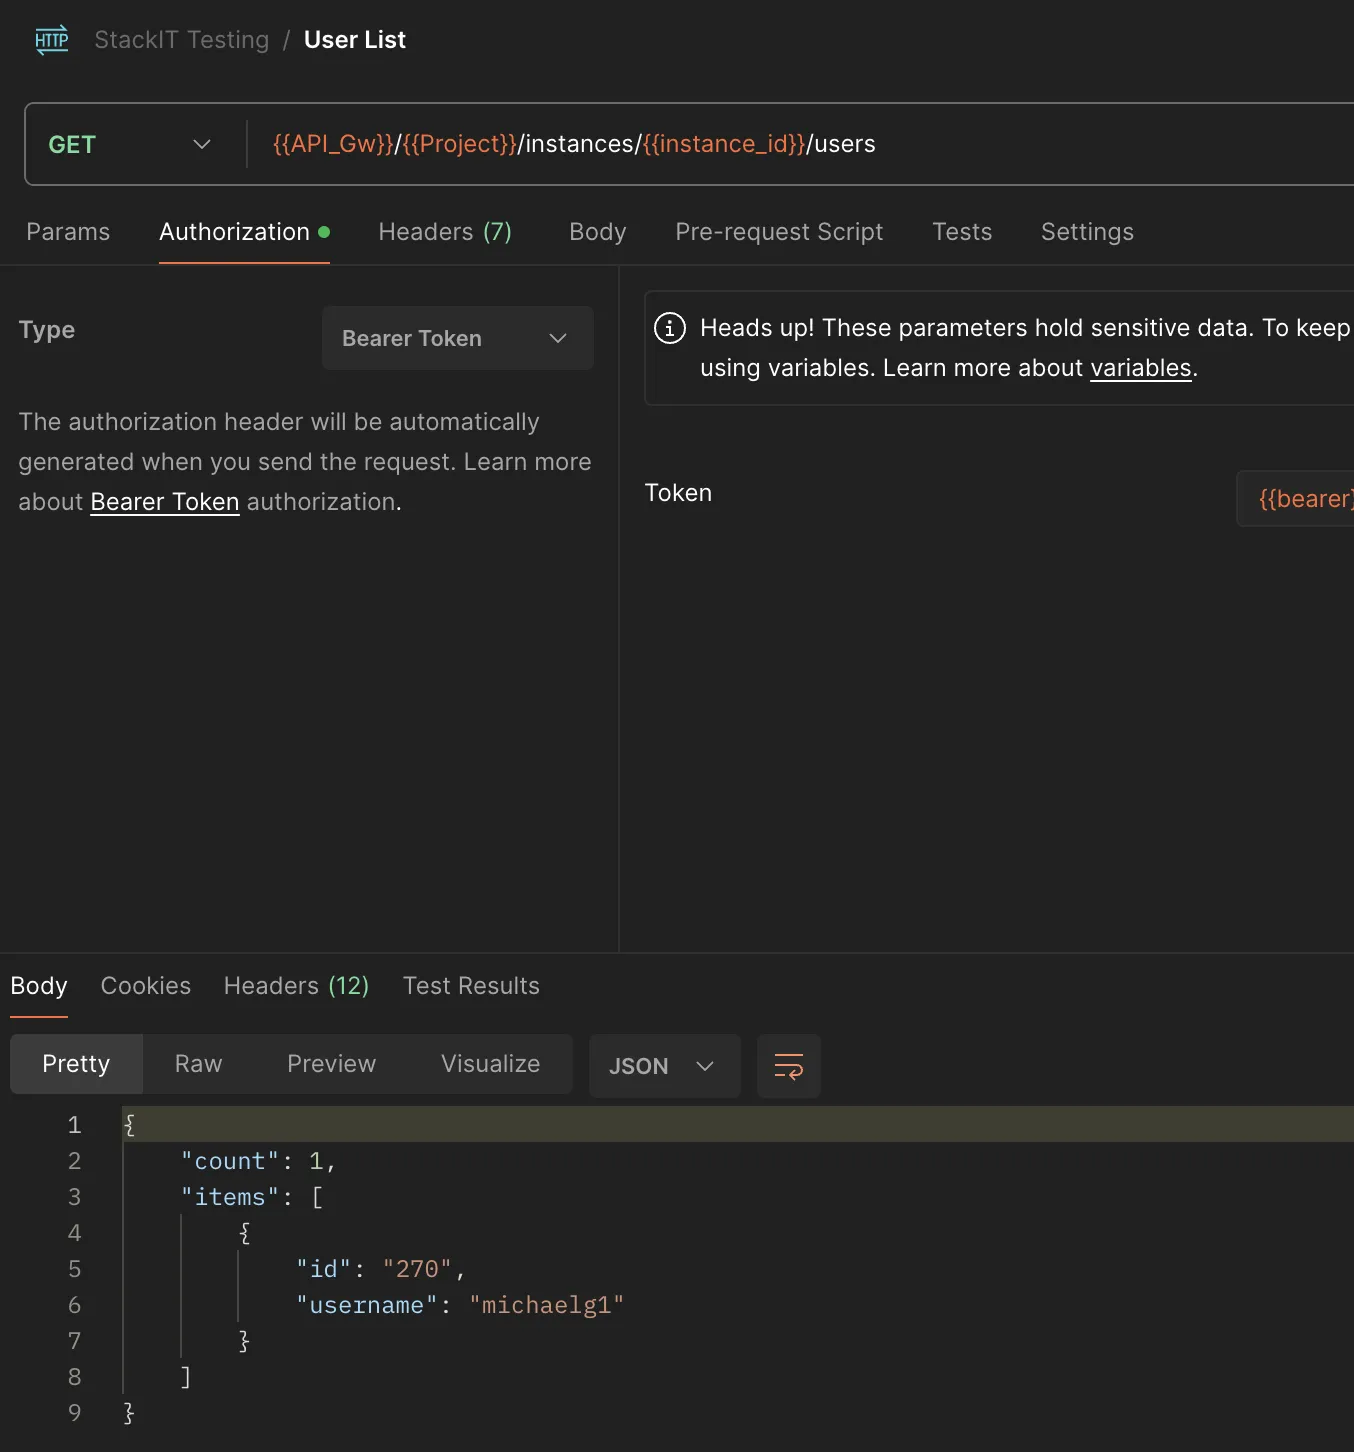
Task: Open the JSON format dropdown
Action: click(x=663, y=1066)
